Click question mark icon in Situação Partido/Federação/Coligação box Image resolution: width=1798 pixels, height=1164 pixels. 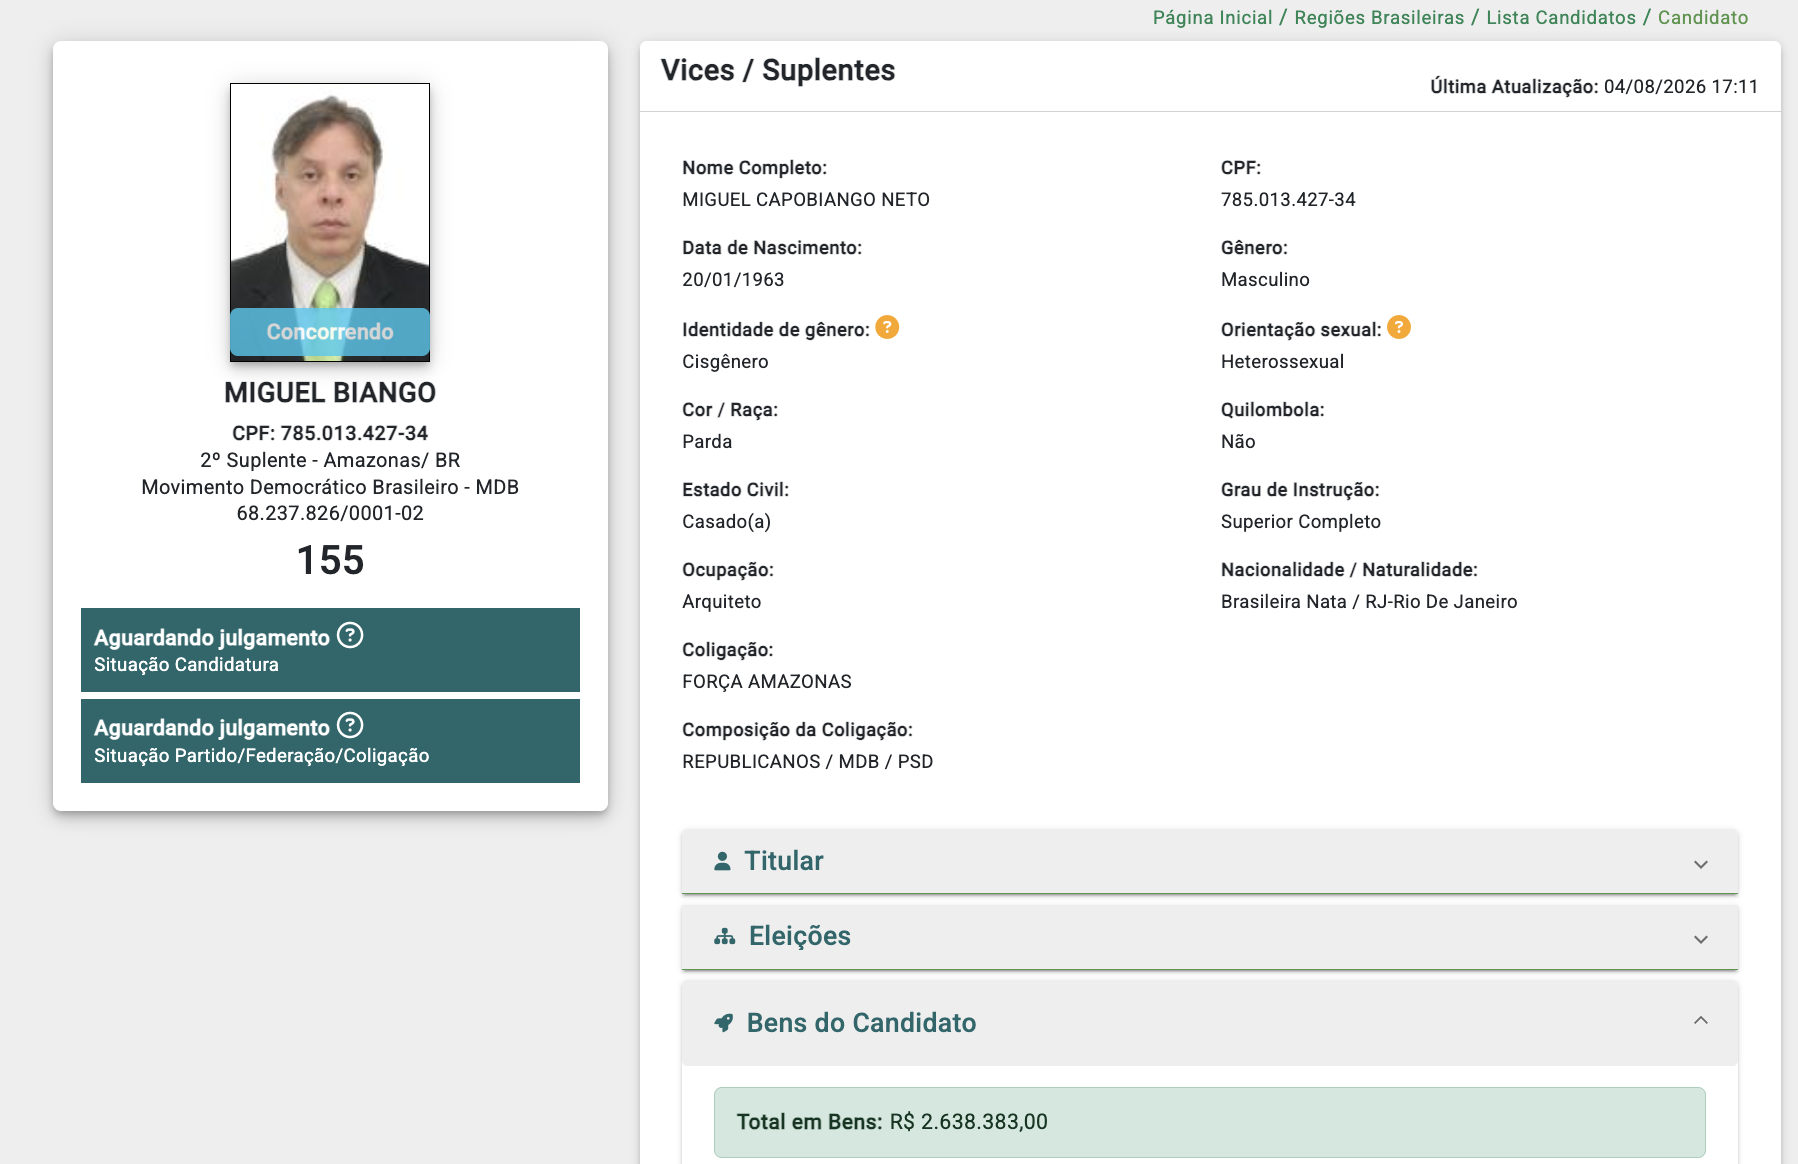point(350,725)
